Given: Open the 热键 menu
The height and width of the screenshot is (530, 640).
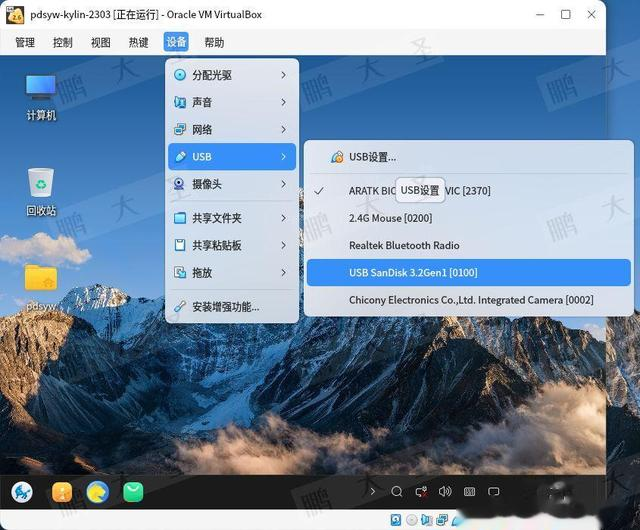Looking at the screenshot, I should pyautogui.click(x=138, y=42).
